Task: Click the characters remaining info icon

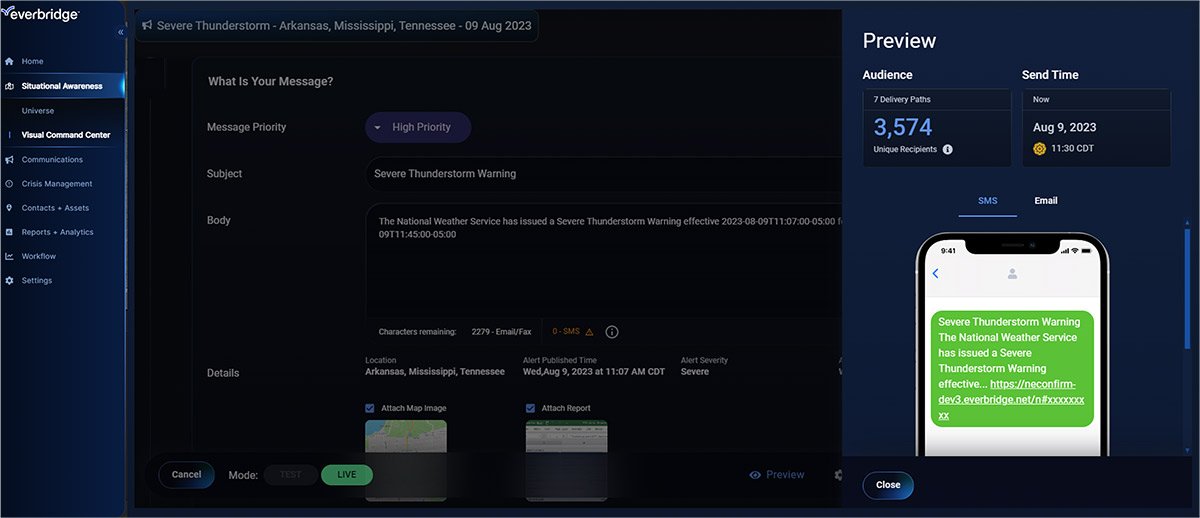Action: coord(612,332)
